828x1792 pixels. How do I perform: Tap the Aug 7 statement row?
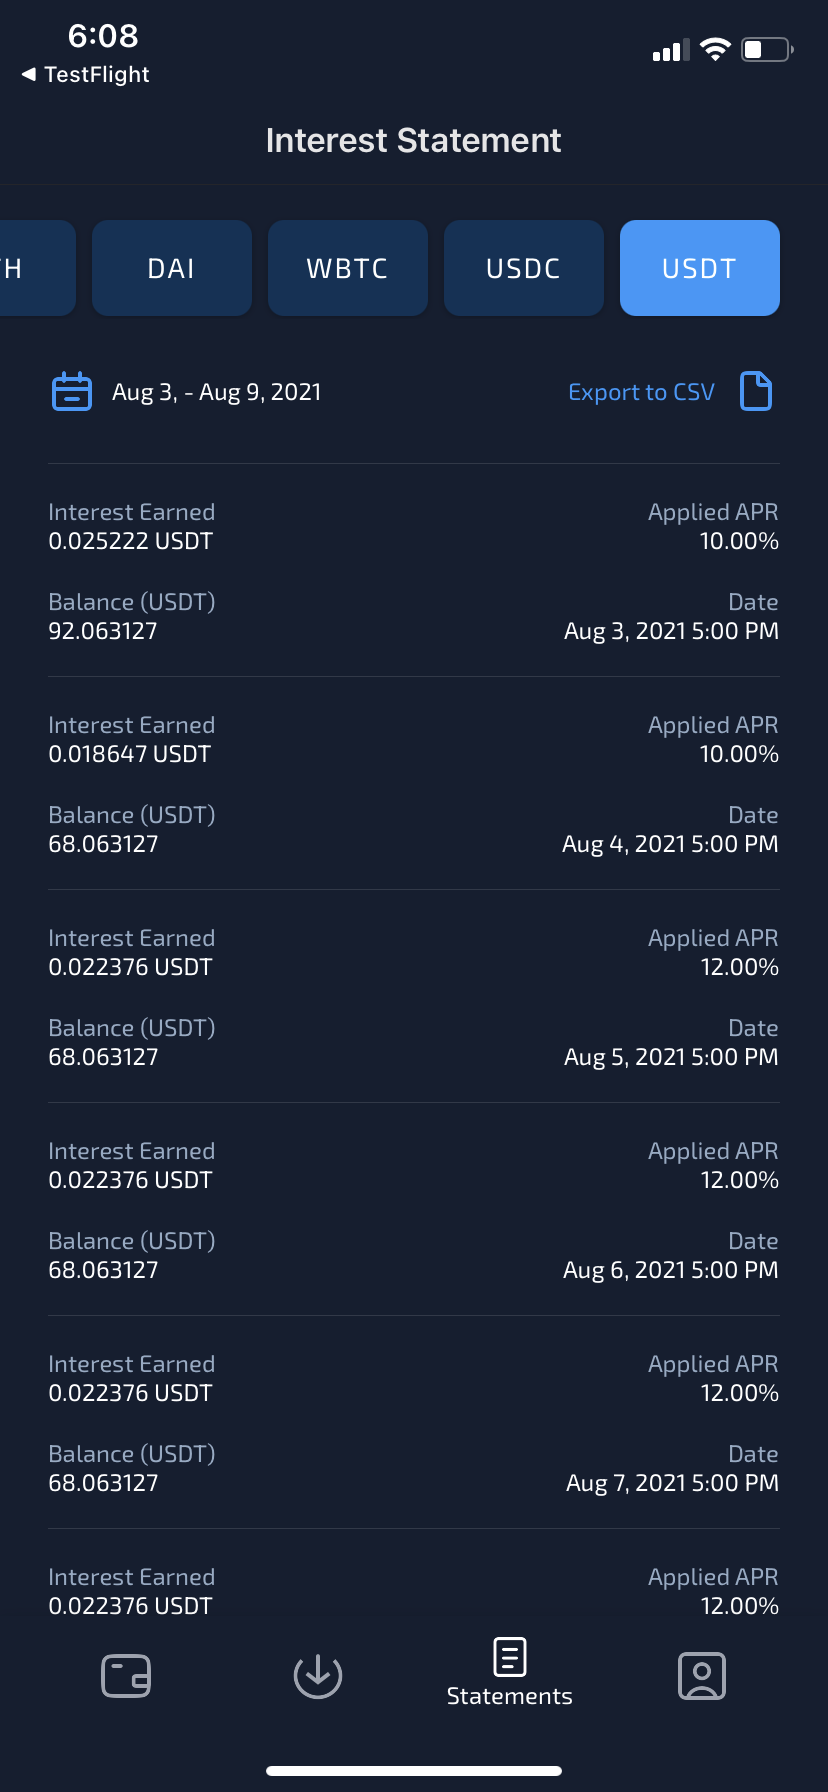tap(414, 1422)
